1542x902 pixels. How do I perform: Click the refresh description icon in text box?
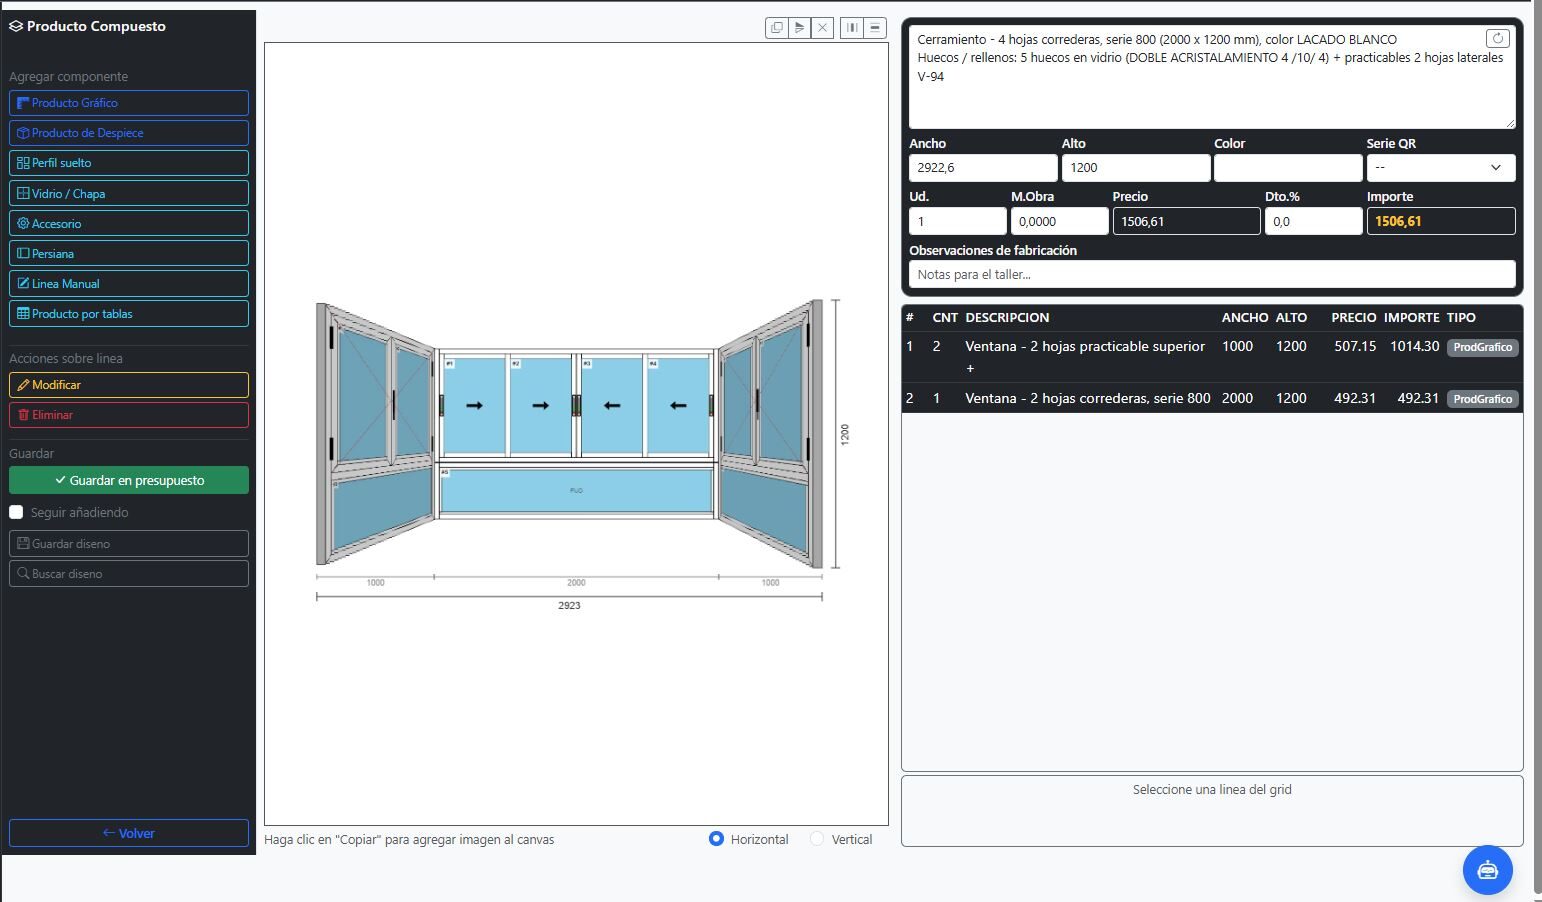(x=1497, y=39)
